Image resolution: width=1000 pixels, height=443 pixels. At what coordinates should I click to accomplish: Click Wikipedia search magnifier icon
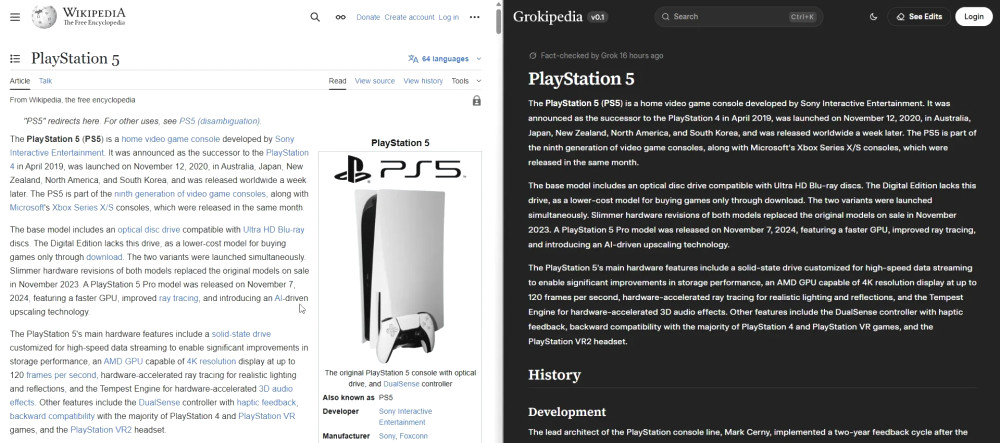tap(315, 17)
